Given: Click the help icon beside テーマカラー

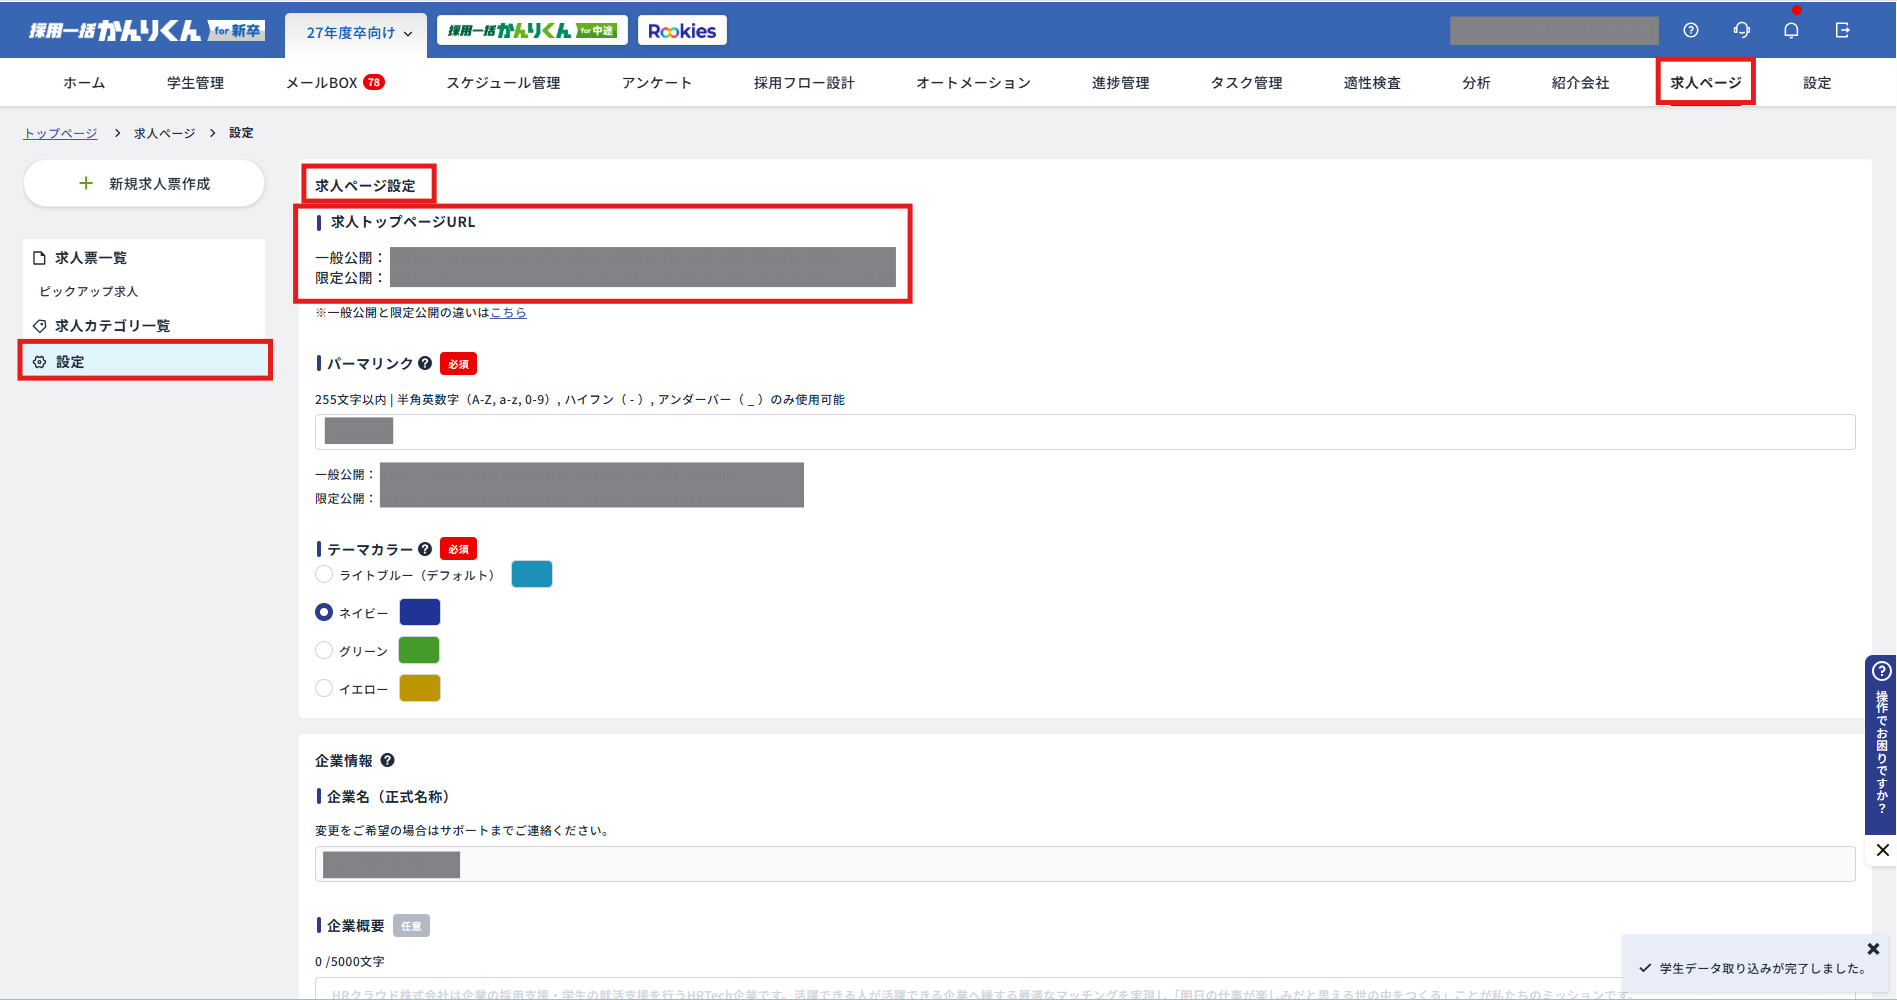Looking at the screenshot, I should (x=425, y=549).
